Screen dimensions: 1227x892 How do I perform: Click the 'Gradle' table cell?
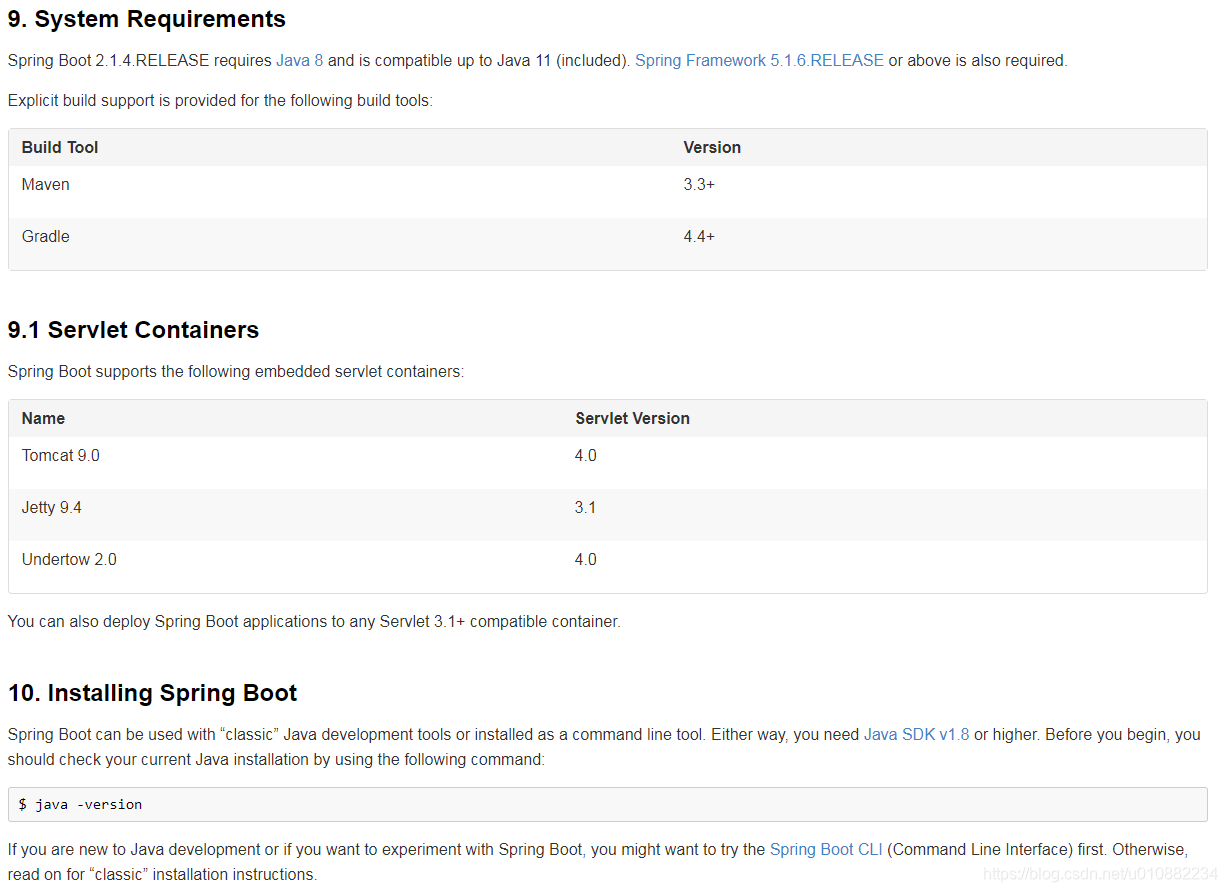pos(46,236)
